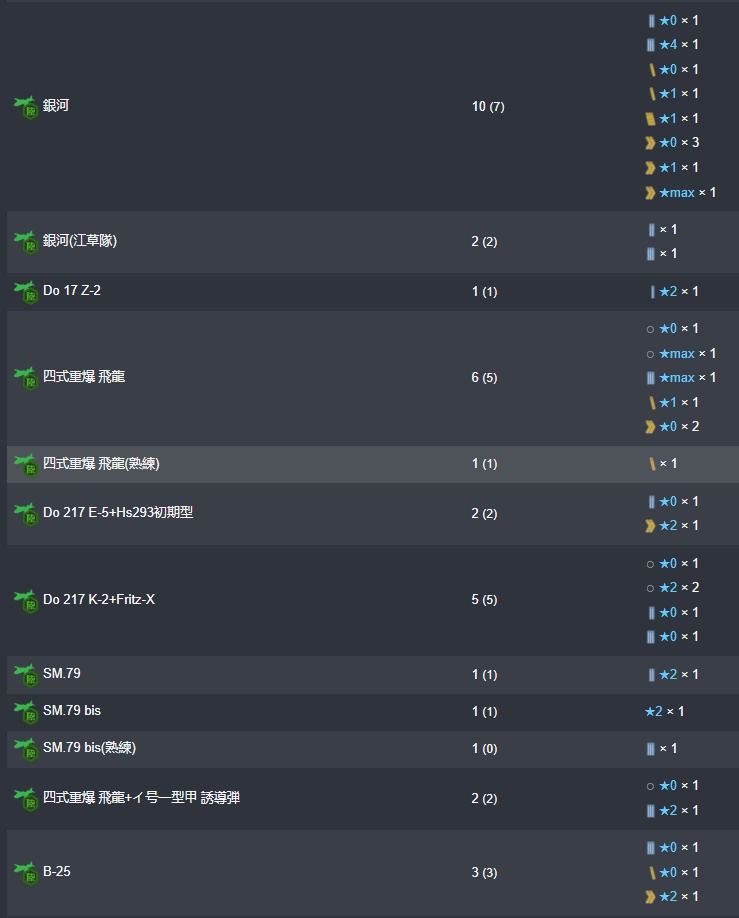Select the 四式重爆 飛龍(熟練) highlighted row name
This screenshot has height=918, width=739.
pos(101,464)
